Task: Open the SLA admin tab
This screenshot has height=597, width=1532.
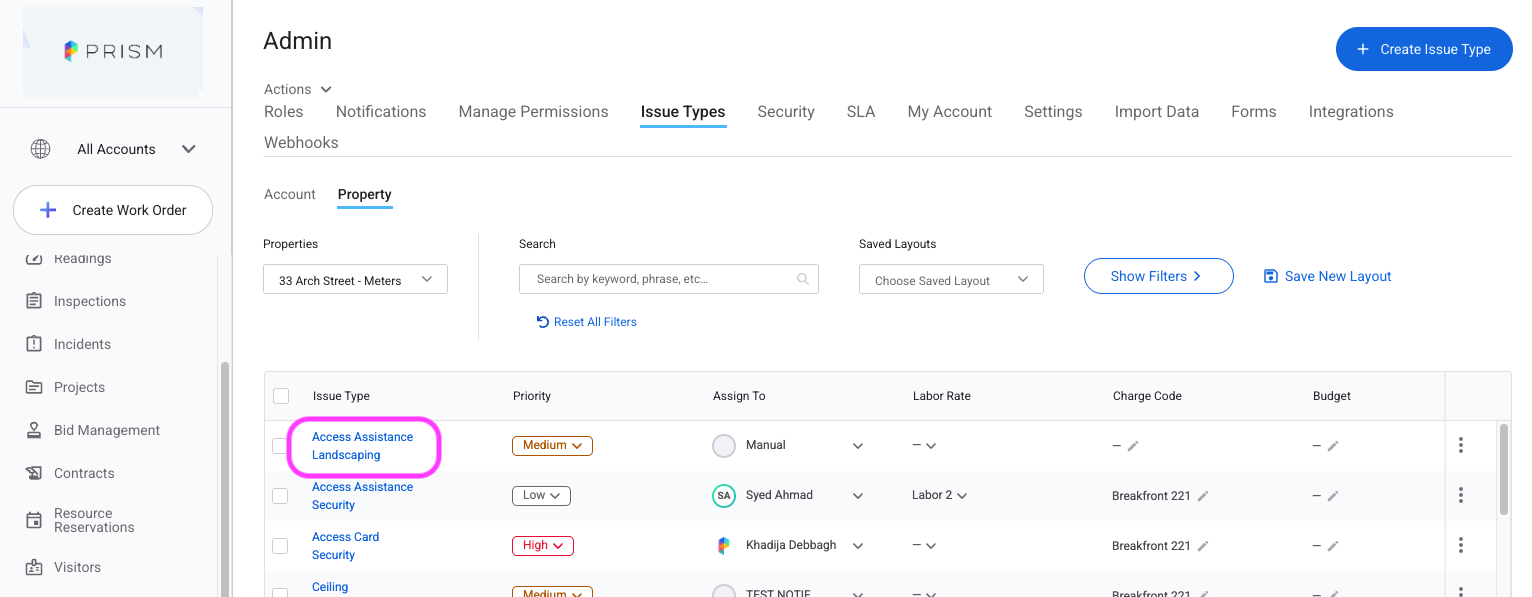Action: click(x=860, y=111)
